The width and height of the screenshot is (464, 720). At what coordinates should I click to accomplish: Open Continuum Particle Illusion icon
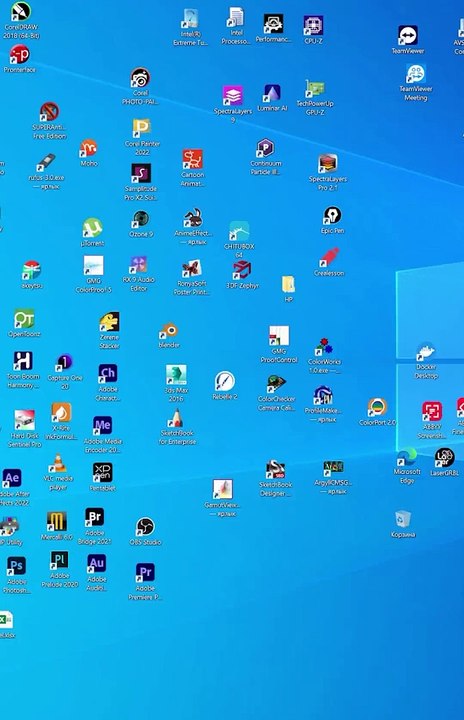(x=266, y=149)
